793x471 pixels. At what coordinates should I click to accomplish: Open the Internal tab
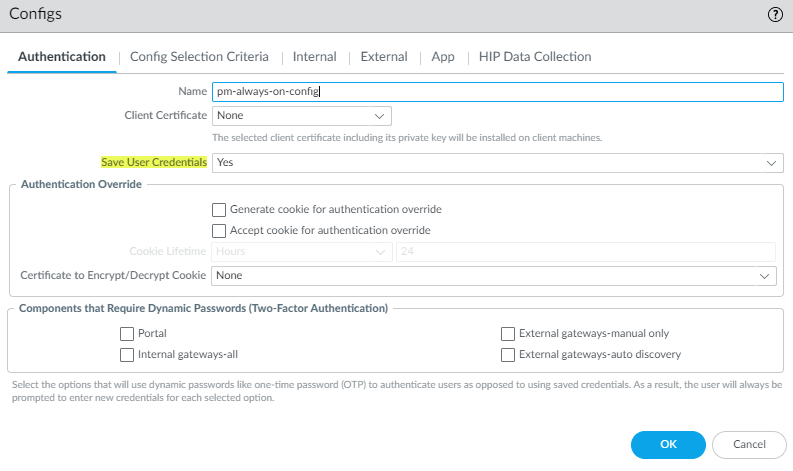tap(314, 57)
